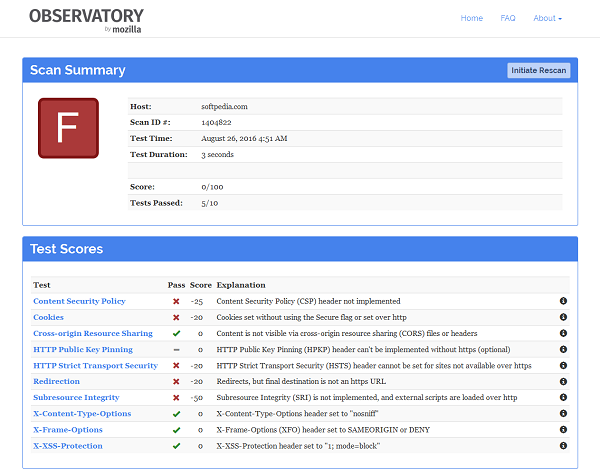Click info icon for HTTP Public Key Pinning
600x476 pixels.
(564, 349)
